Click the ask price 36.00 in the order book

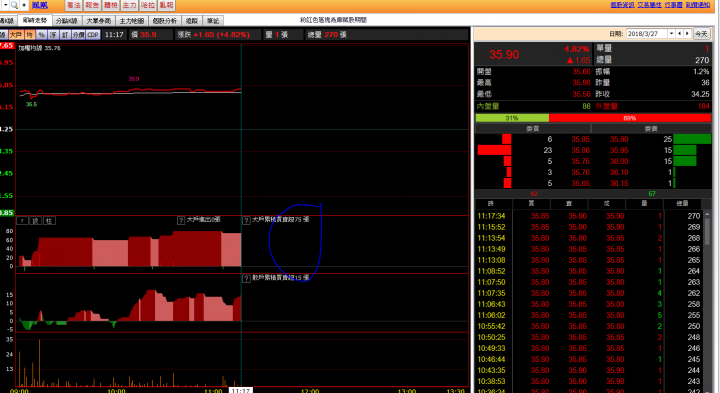point(619,161)
